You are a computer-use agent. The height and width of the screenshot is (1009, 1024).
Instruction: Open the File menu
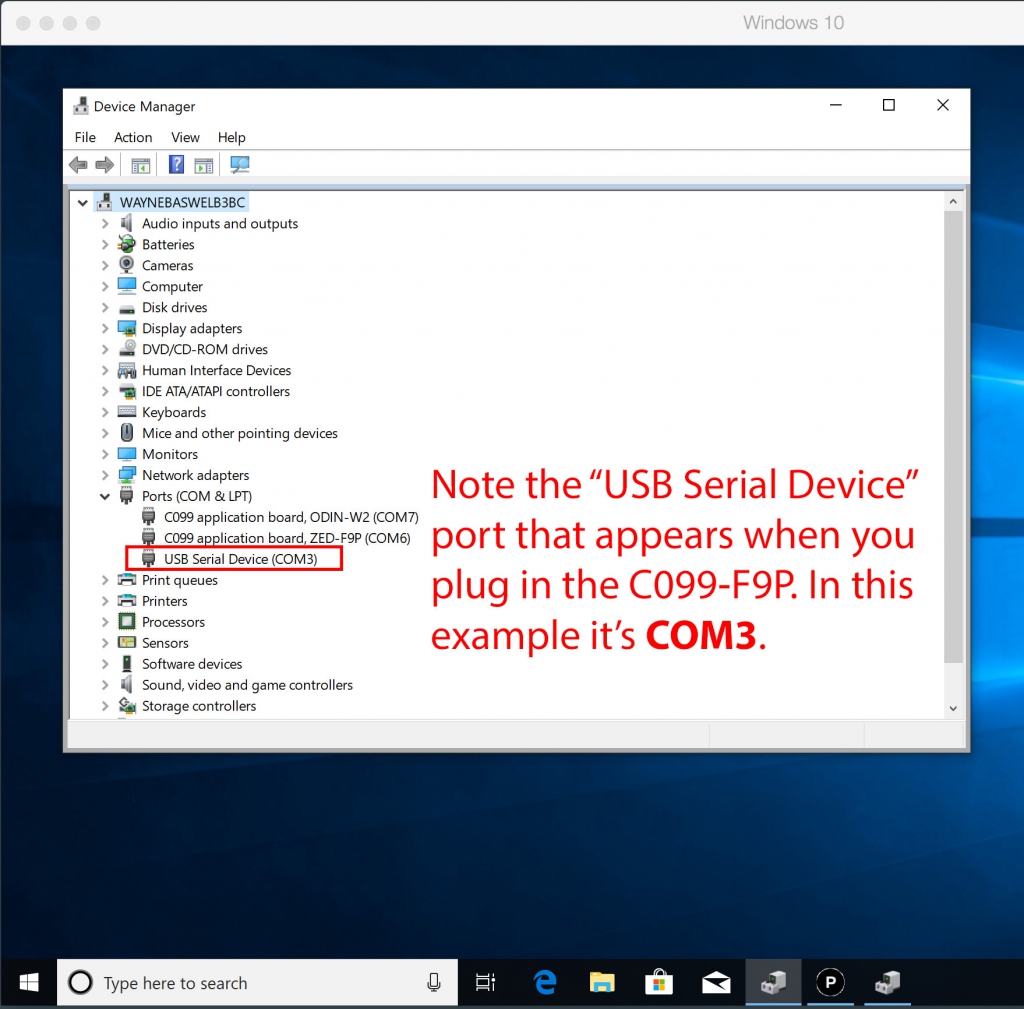point(85,137)
